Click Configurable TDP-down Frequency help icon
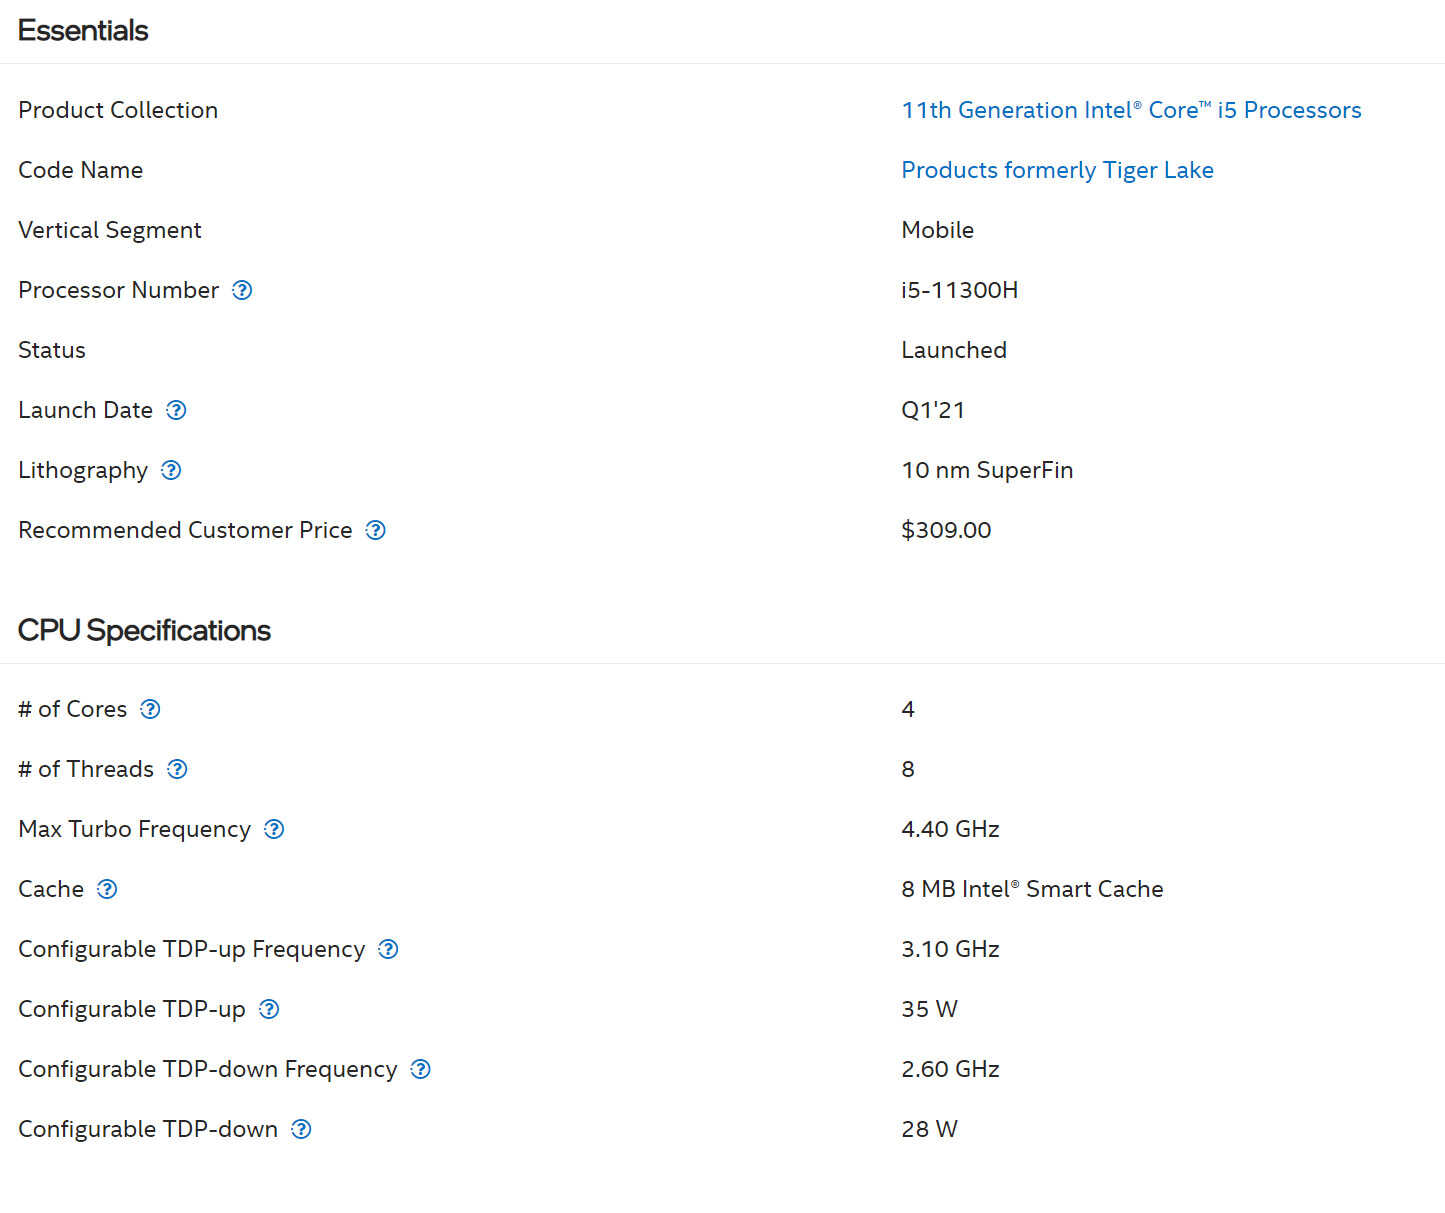1445x1213 pixels. [x=421, y=1069]
